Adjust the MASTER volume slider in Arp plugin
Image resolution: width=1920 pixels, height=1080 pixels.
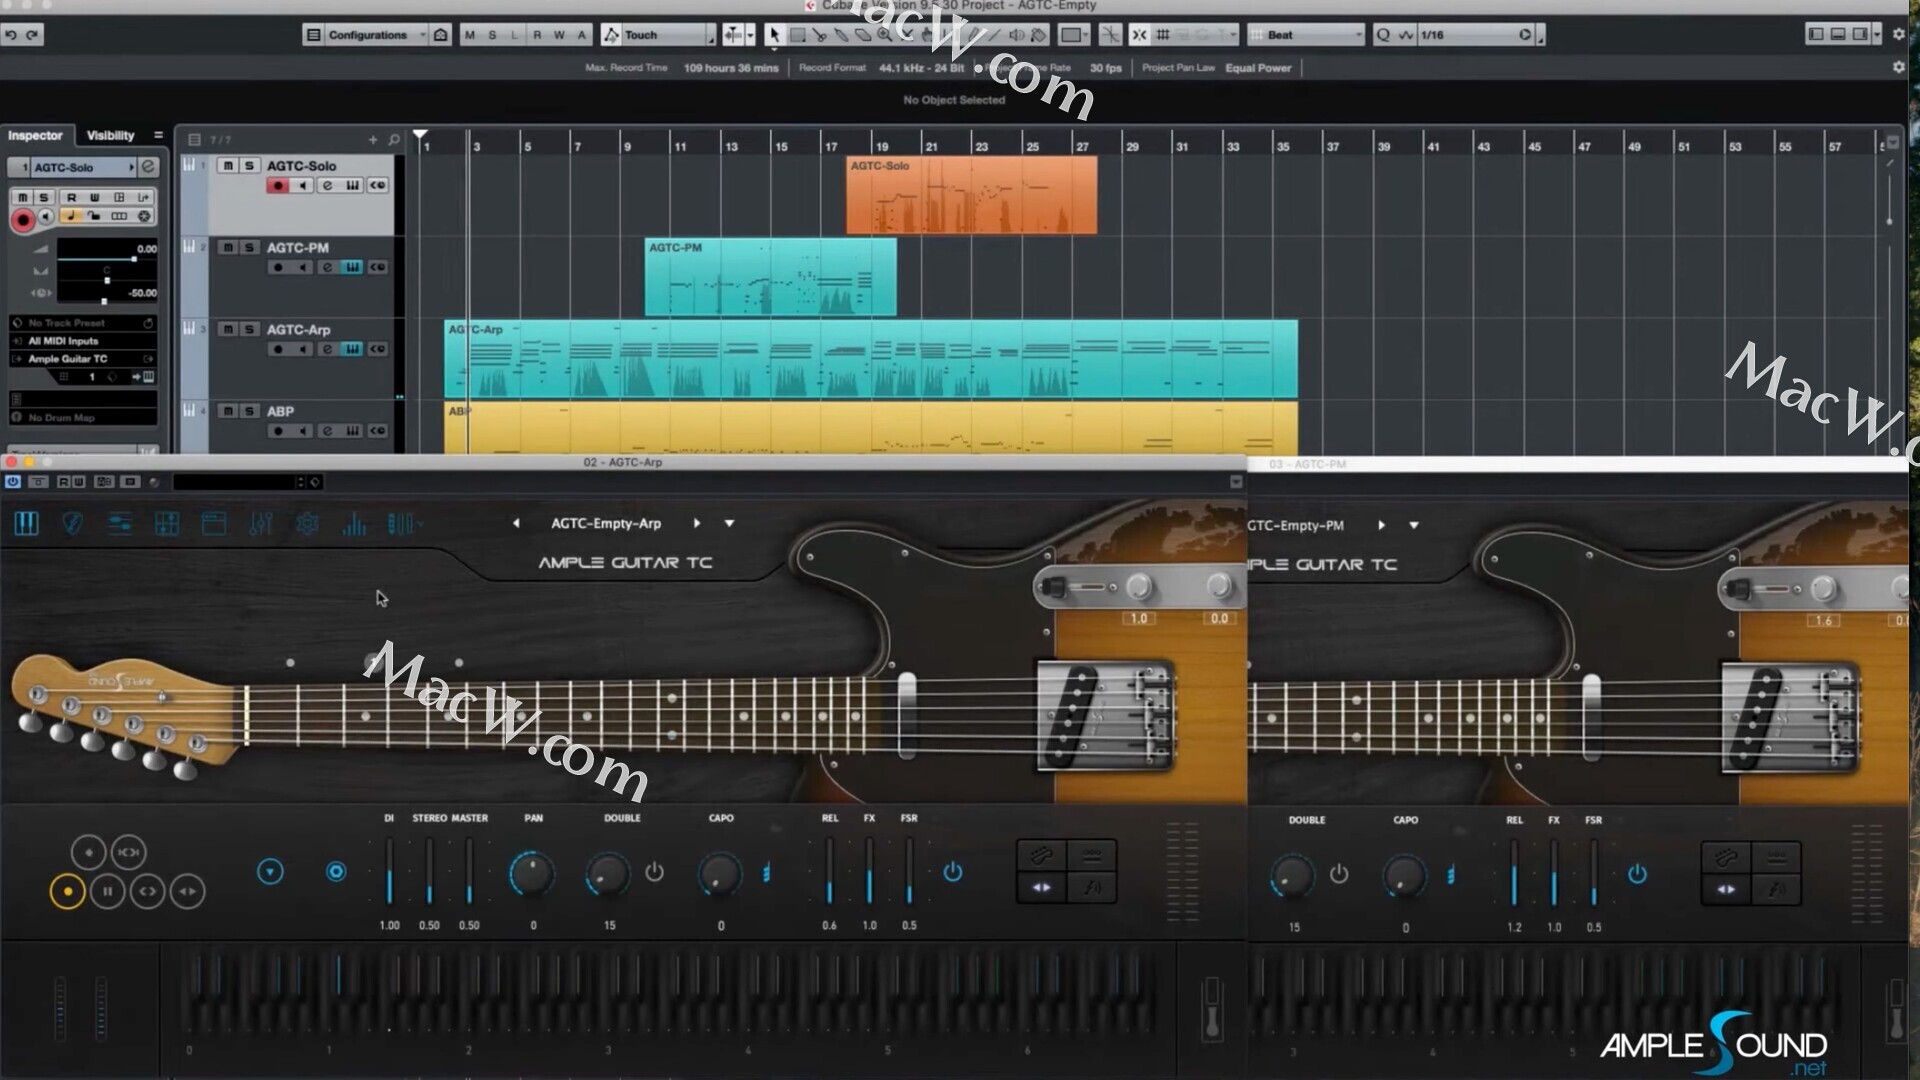tap(469, 872)
